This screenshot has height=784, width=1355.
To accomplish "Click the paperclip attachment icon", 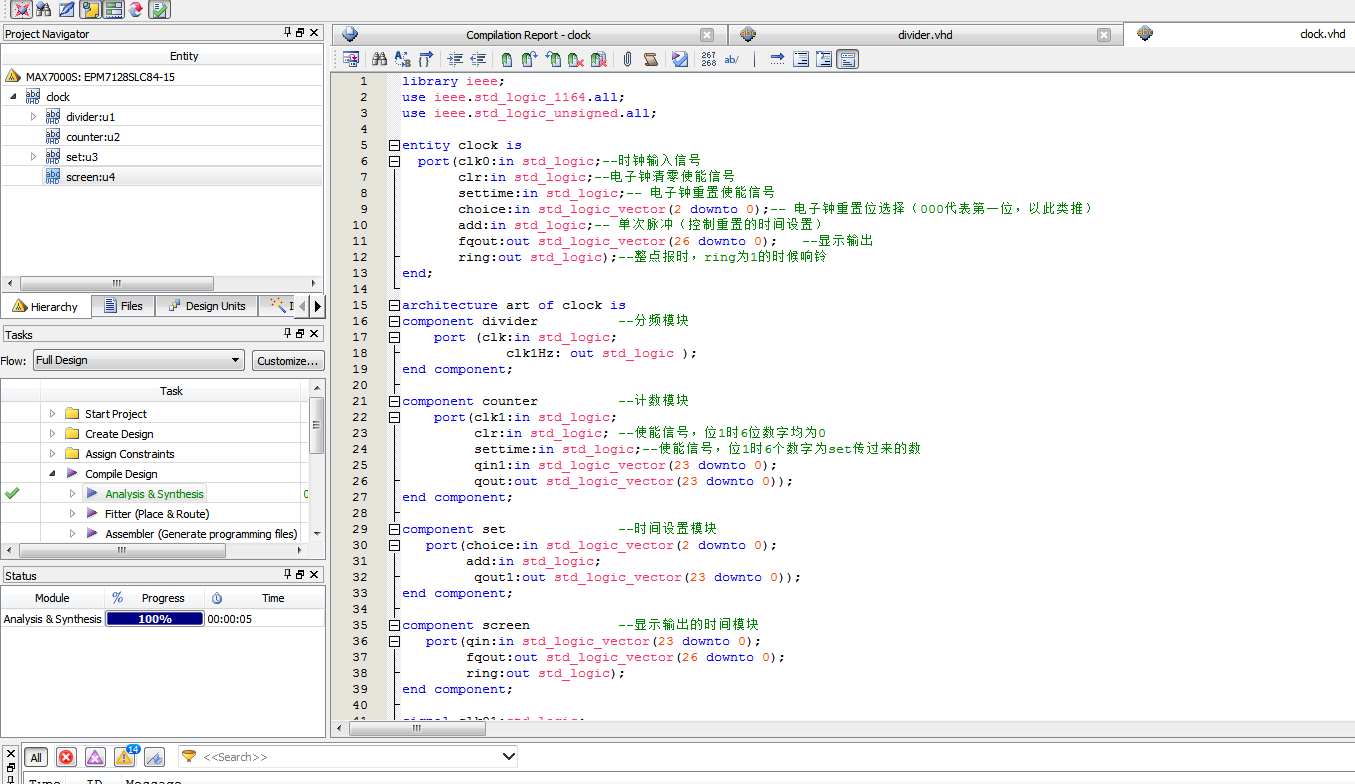I will (627, 59).
